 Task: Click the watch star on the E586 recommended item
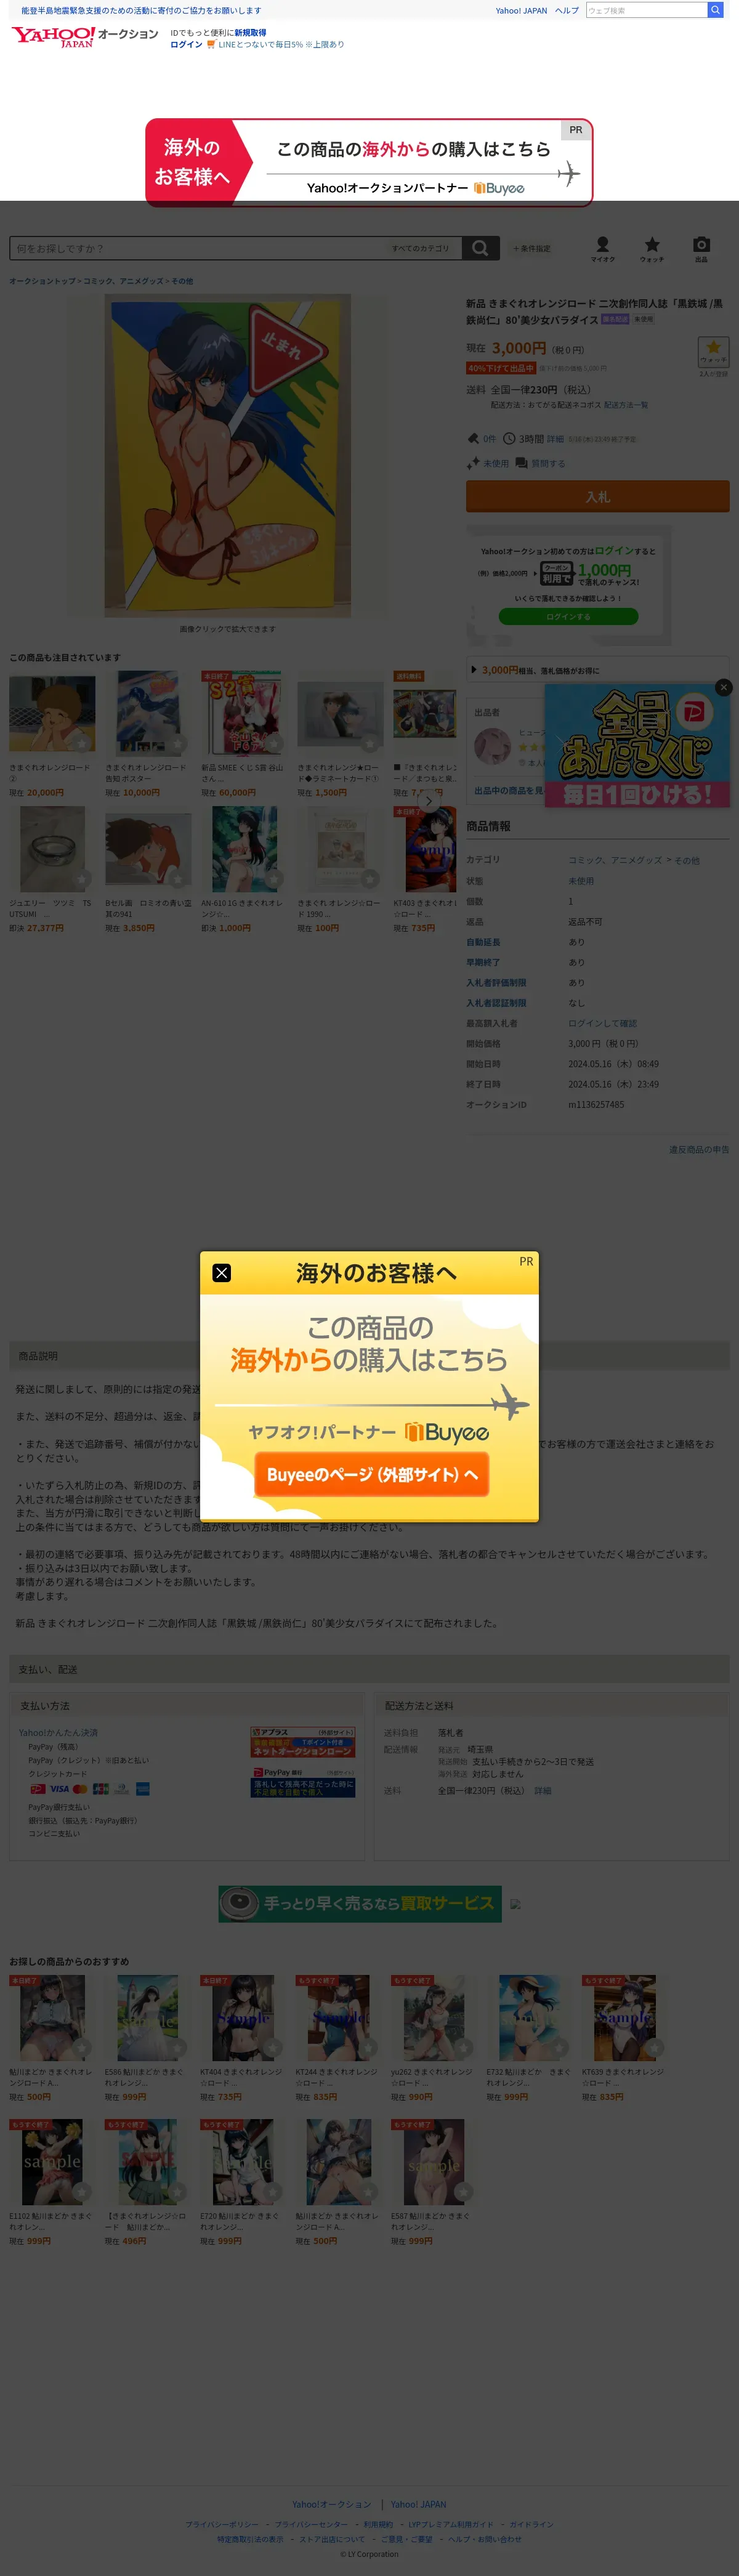point(177,2047)
